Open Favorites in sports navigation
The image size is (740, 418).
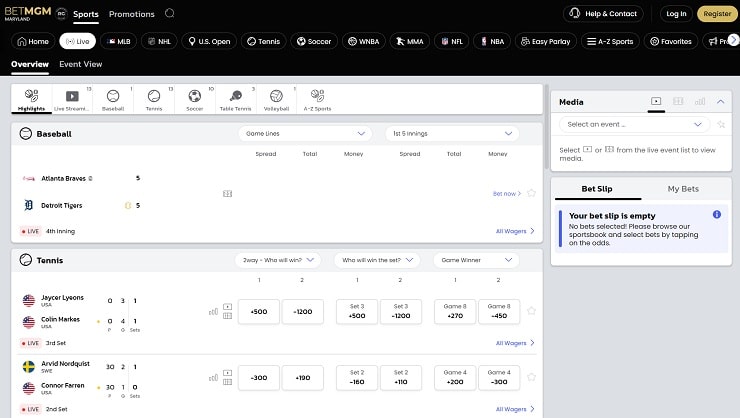[x=671, y=42]
